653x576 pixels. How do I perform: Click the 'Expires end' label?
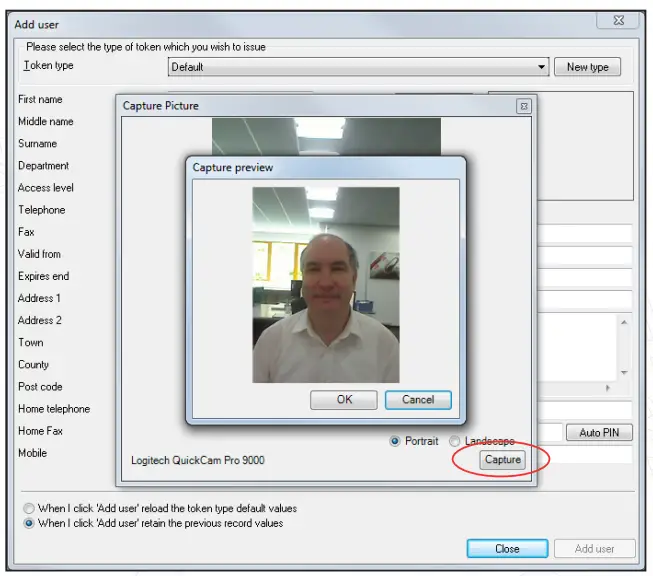point(43,276)
